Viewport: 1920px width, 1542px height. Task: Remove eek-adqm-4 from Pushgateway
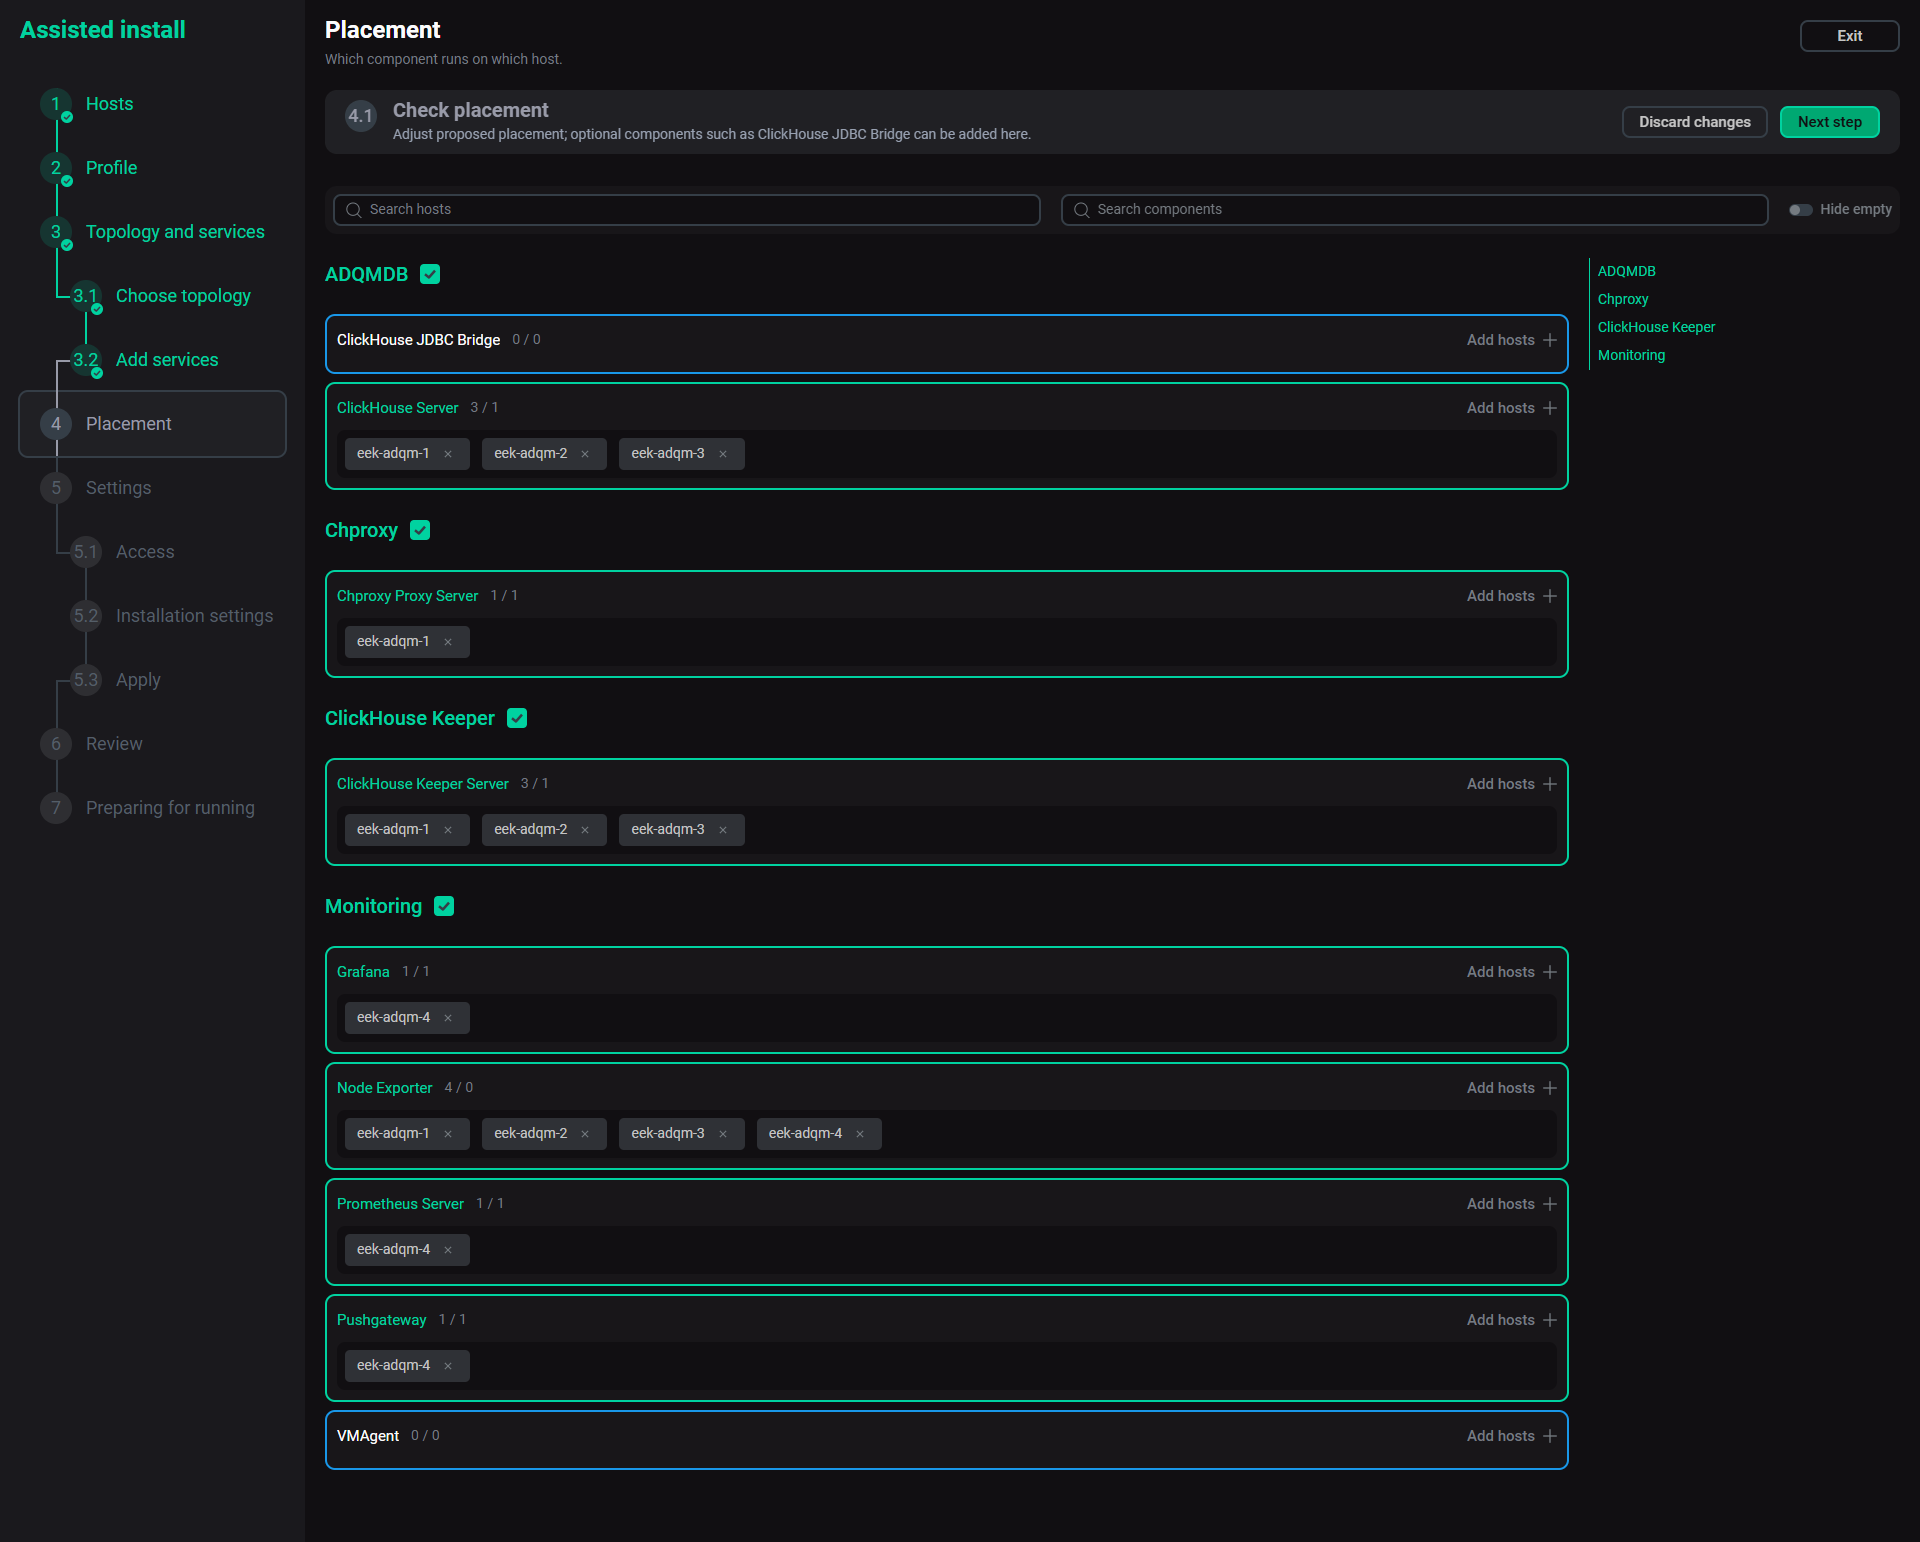click(448, 1366)
